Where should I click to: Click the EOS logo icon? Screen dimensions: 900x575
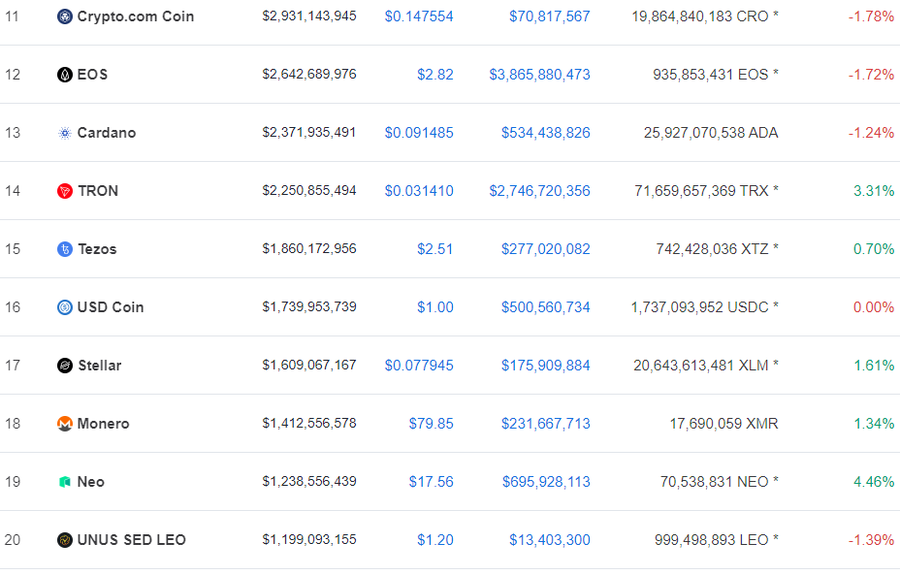pos(65,75)
